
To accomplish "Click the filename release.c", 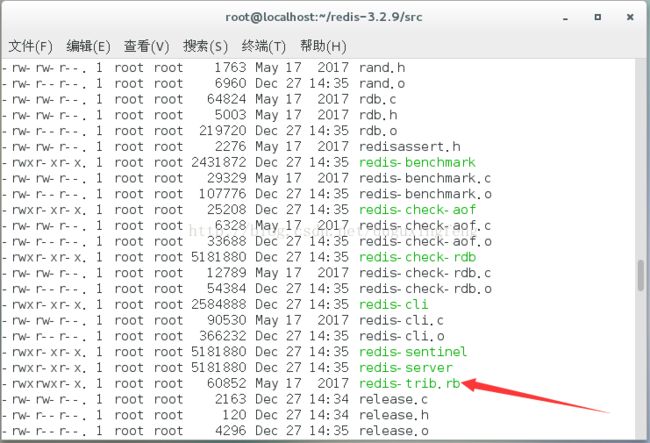I will (x=393, y=399).
